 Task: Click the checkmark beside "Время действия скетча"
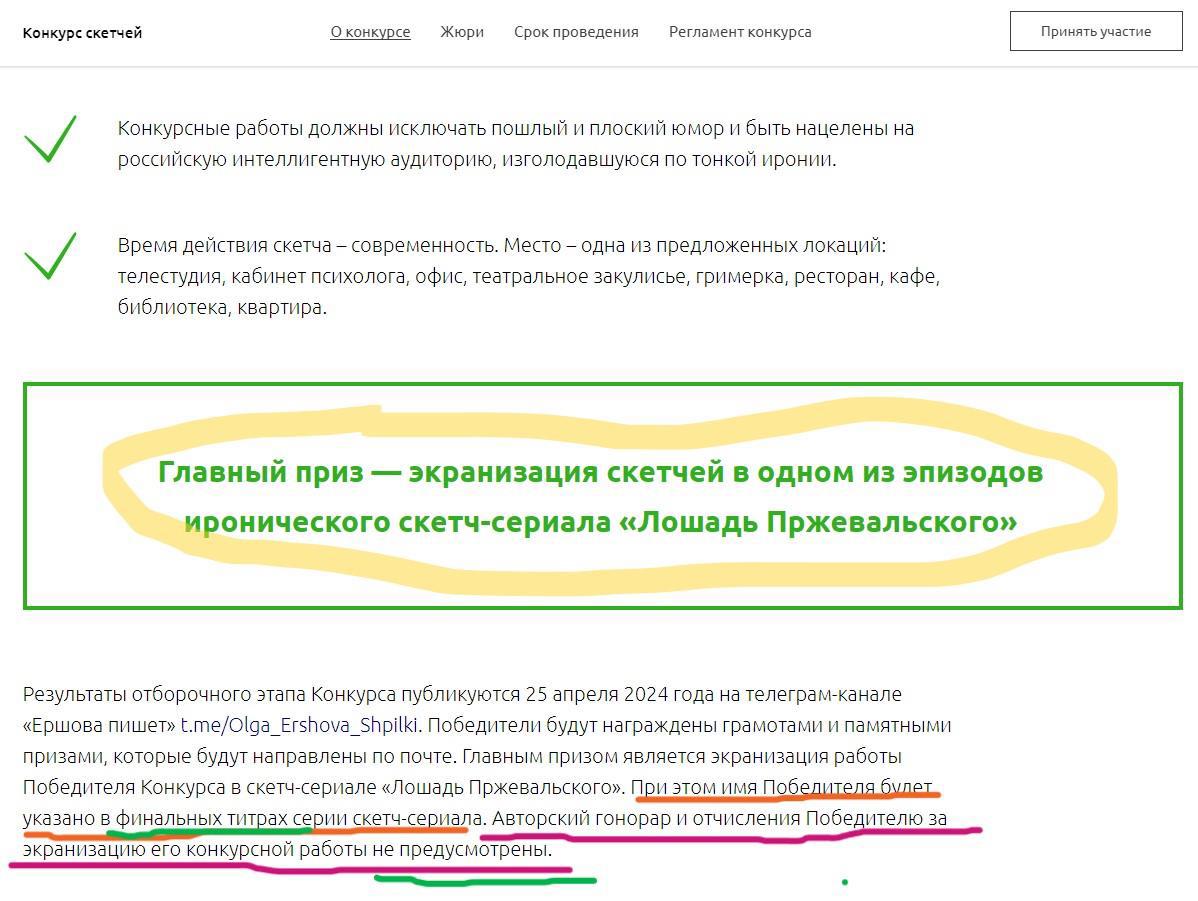click(50, 256)
